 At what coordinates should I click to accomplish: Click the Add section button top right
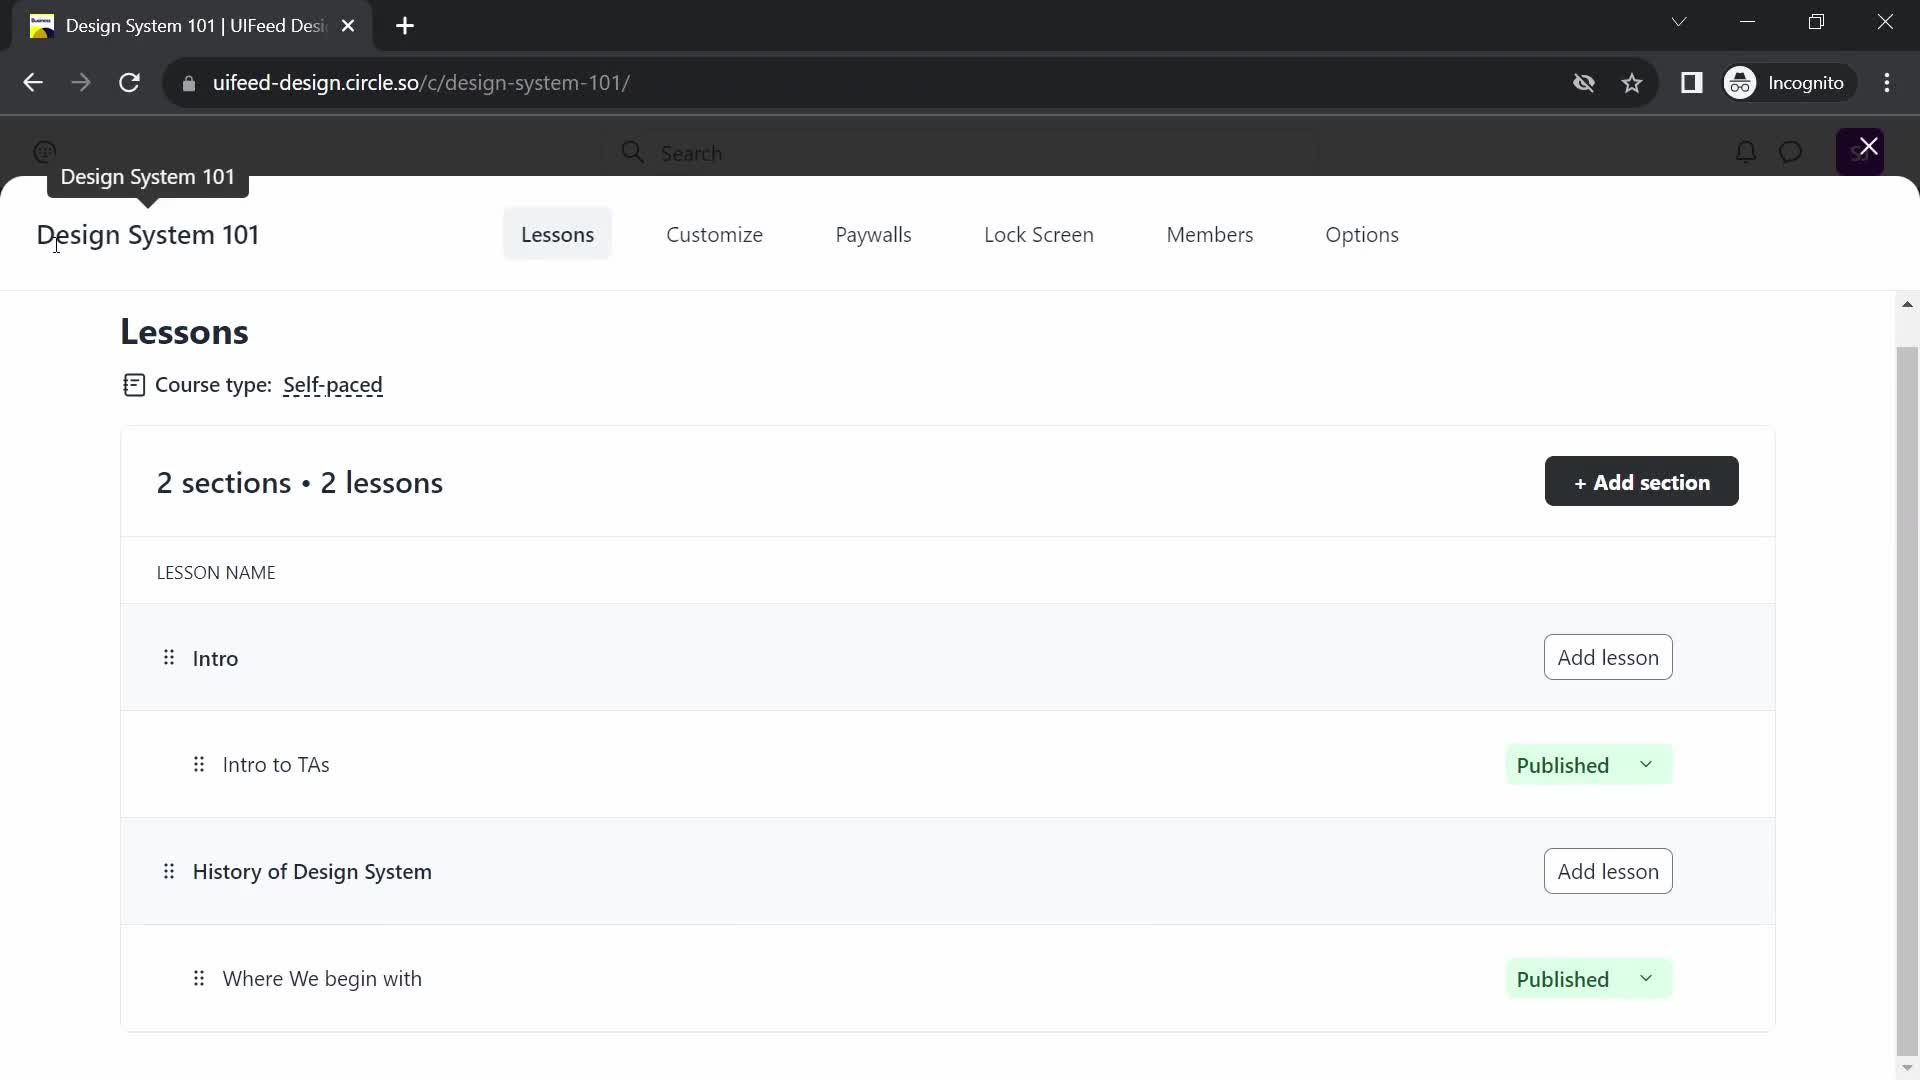(1642, 481)
